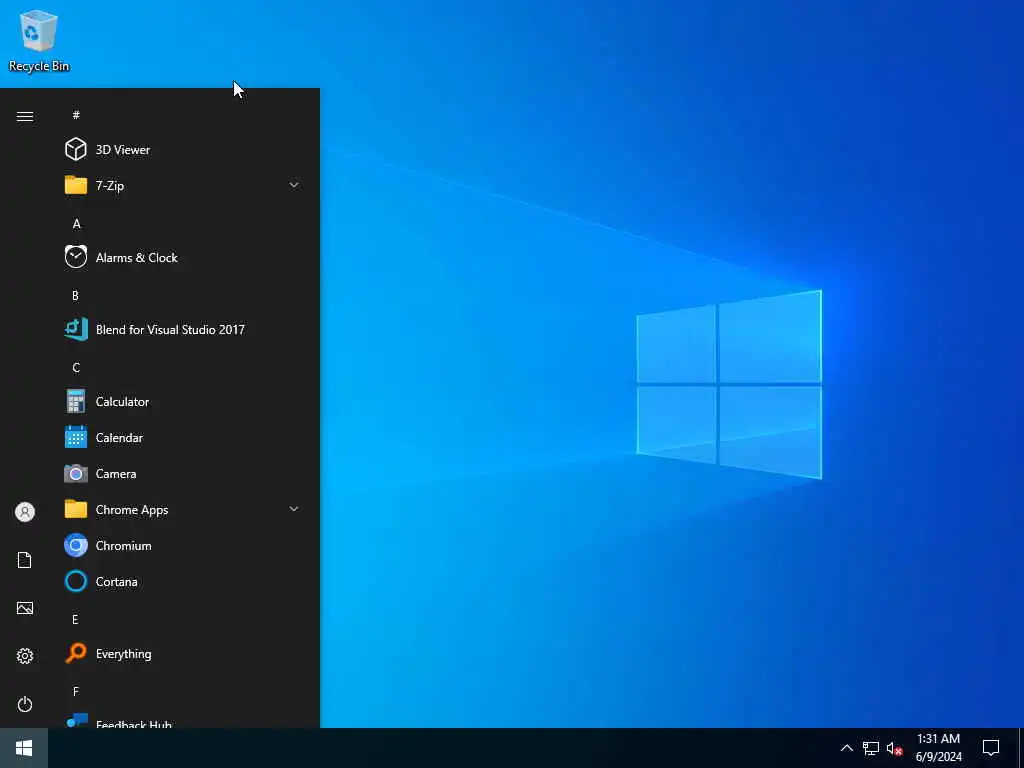Launch the Calculator app
Viewport: 1024px width, 768px height.
click(x=182, y=402)
